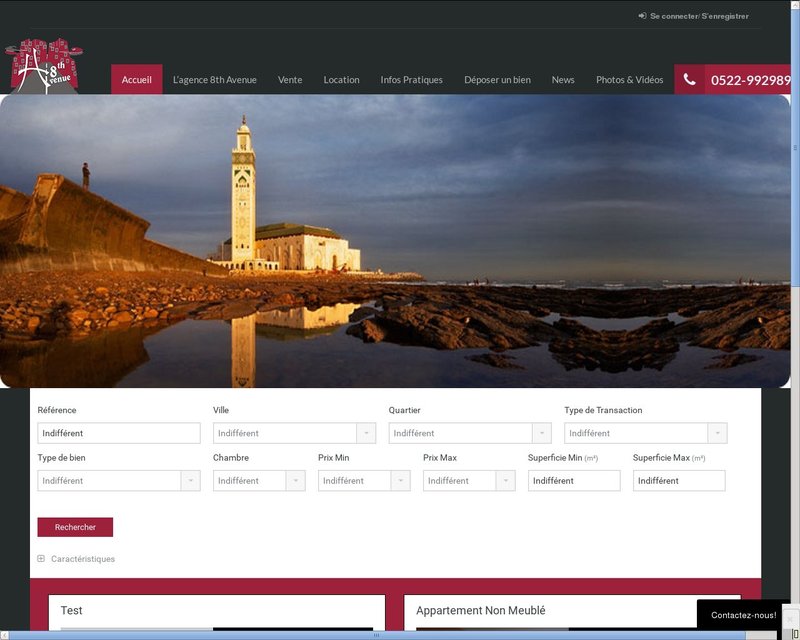Open the Vente menu
The height and width of the screenshot is (640, 800).
[x=290, y=80]
